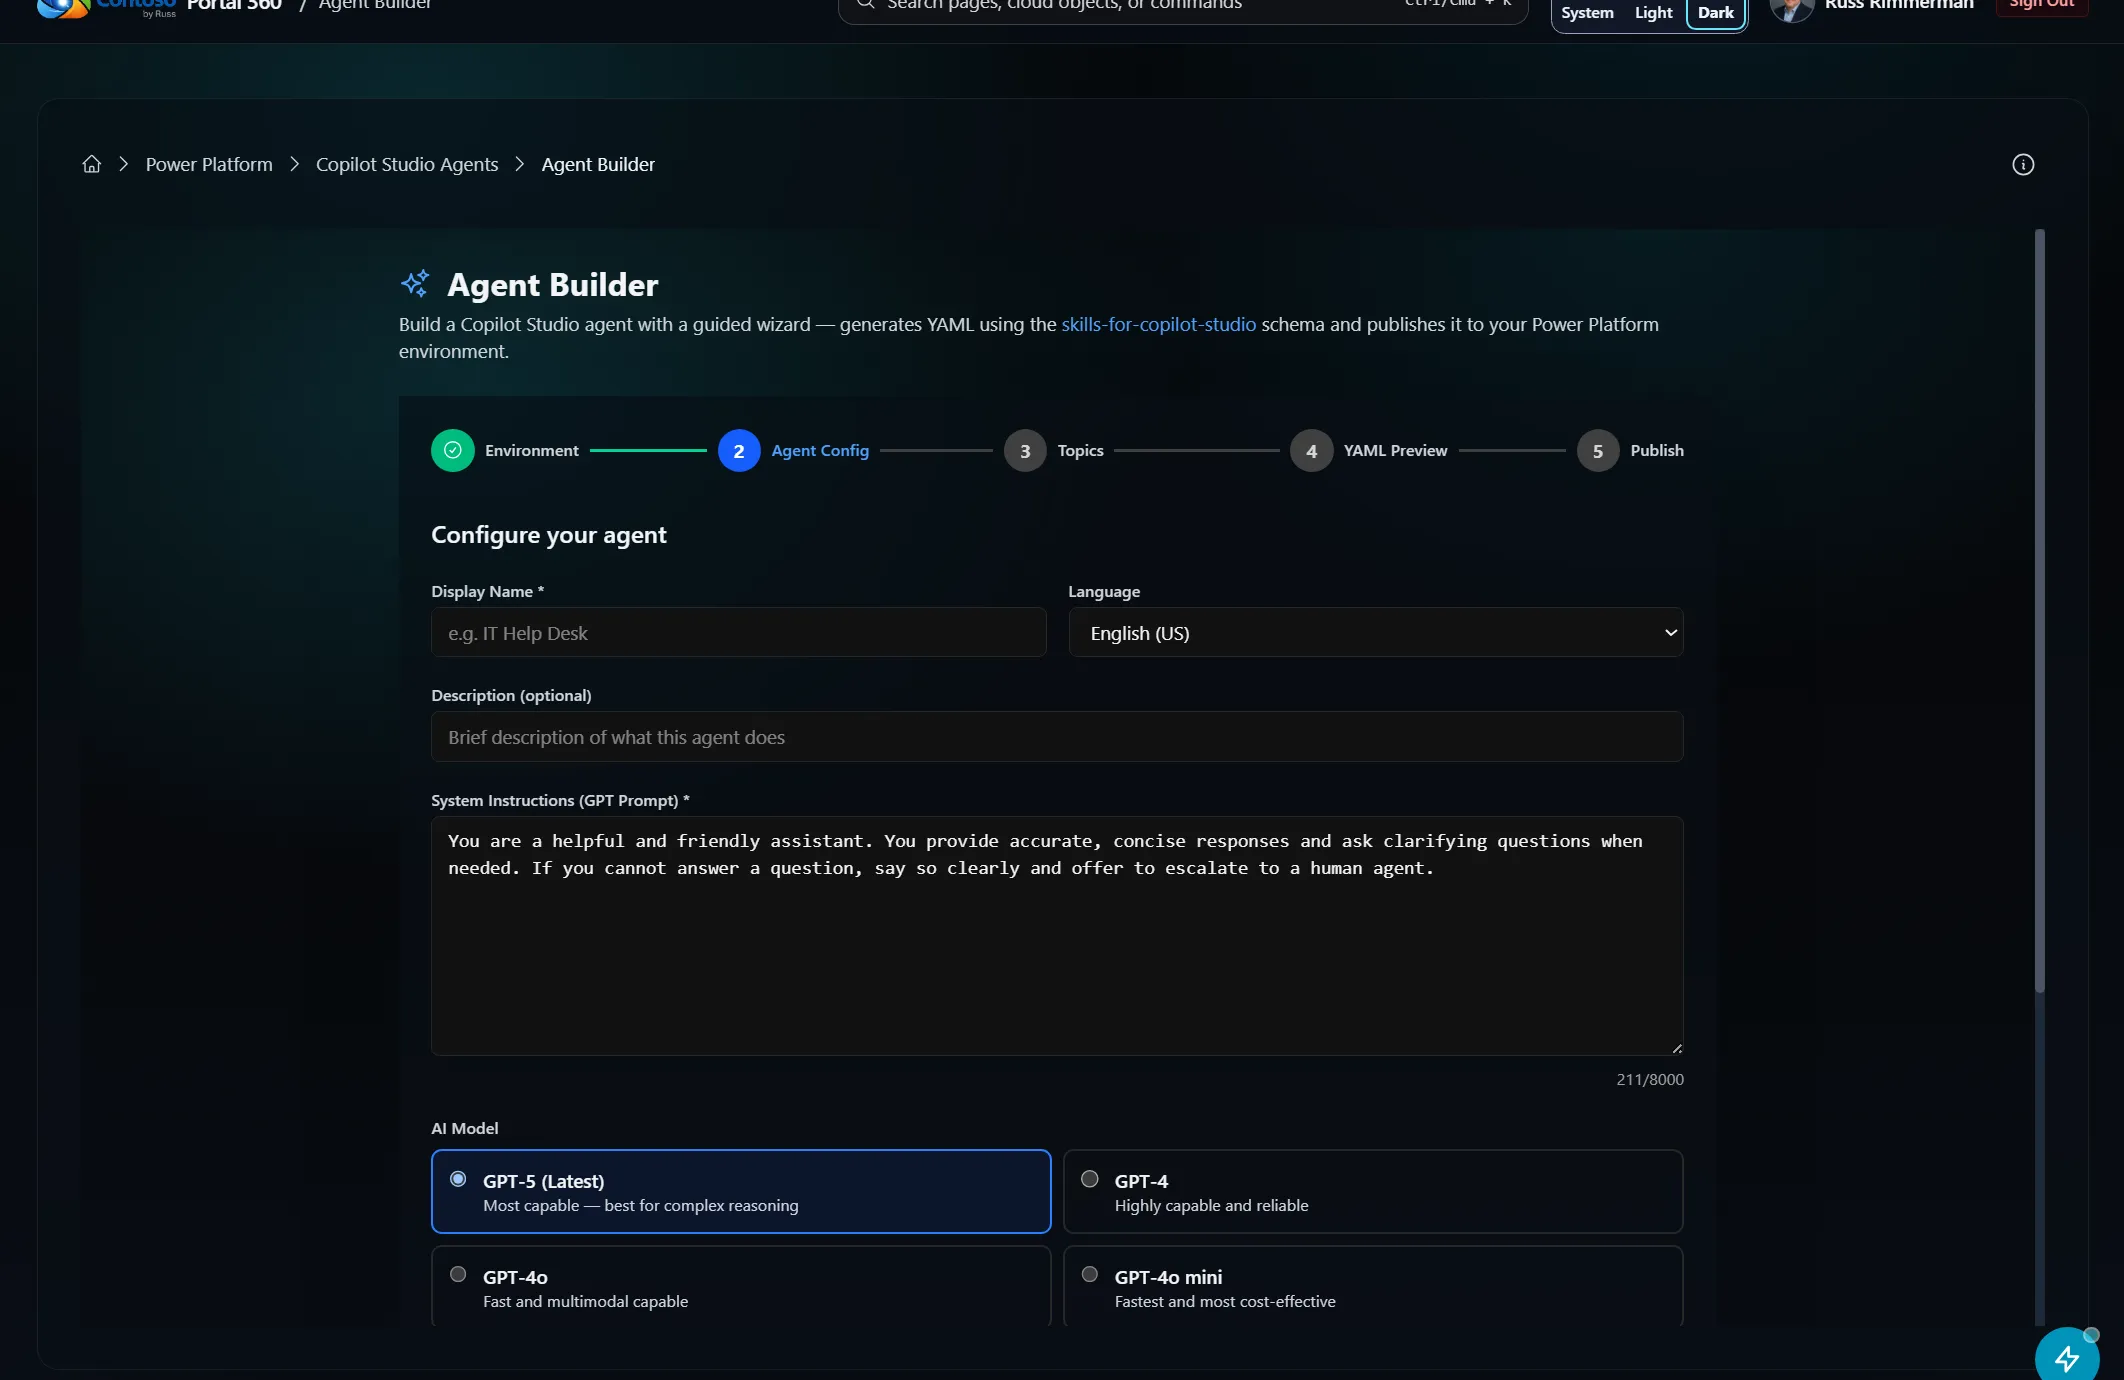Click the Sign Out button
Viewport: 2124px width, 1380px height.
[x=2042, y=6]
